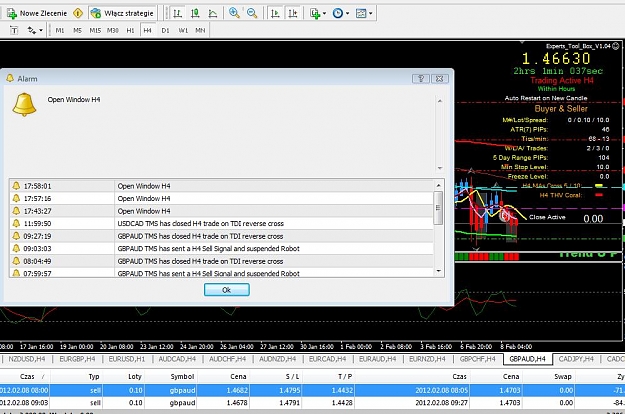Toggle Włącz strategie expert advisors button
Image resolution: width=625 pixels, height=414 pixels.
pos(122,13)
